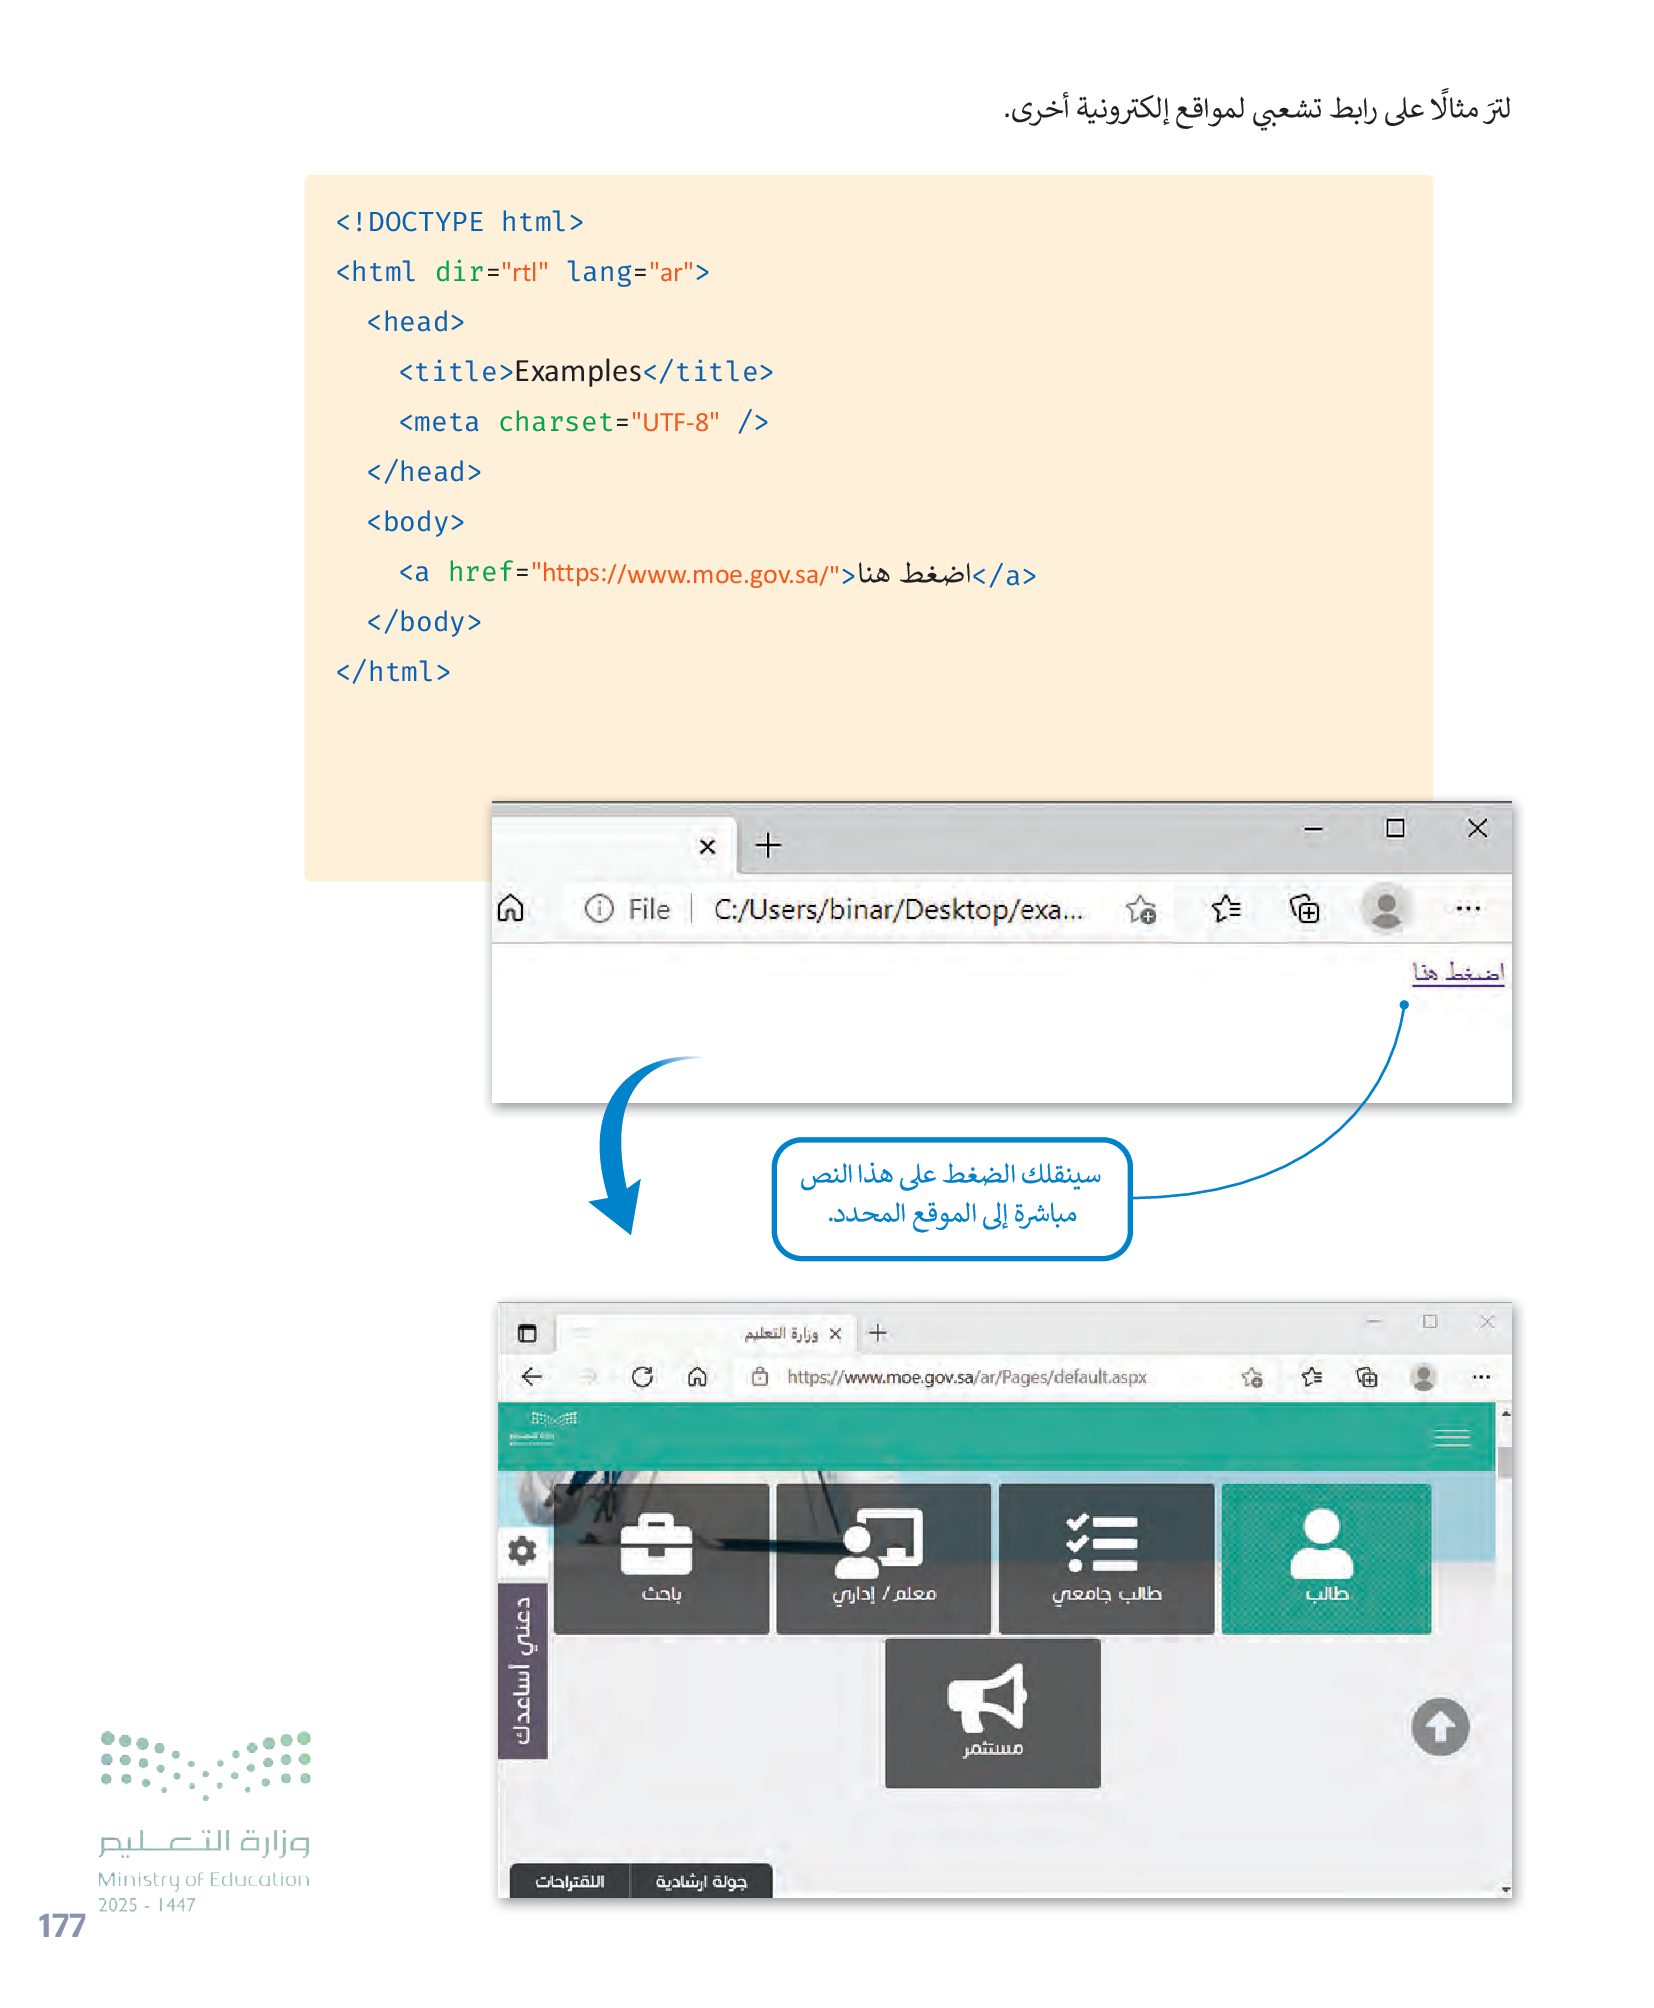
Task: Select the "المقترحات" bottom tab
Action: point(569,1881)
